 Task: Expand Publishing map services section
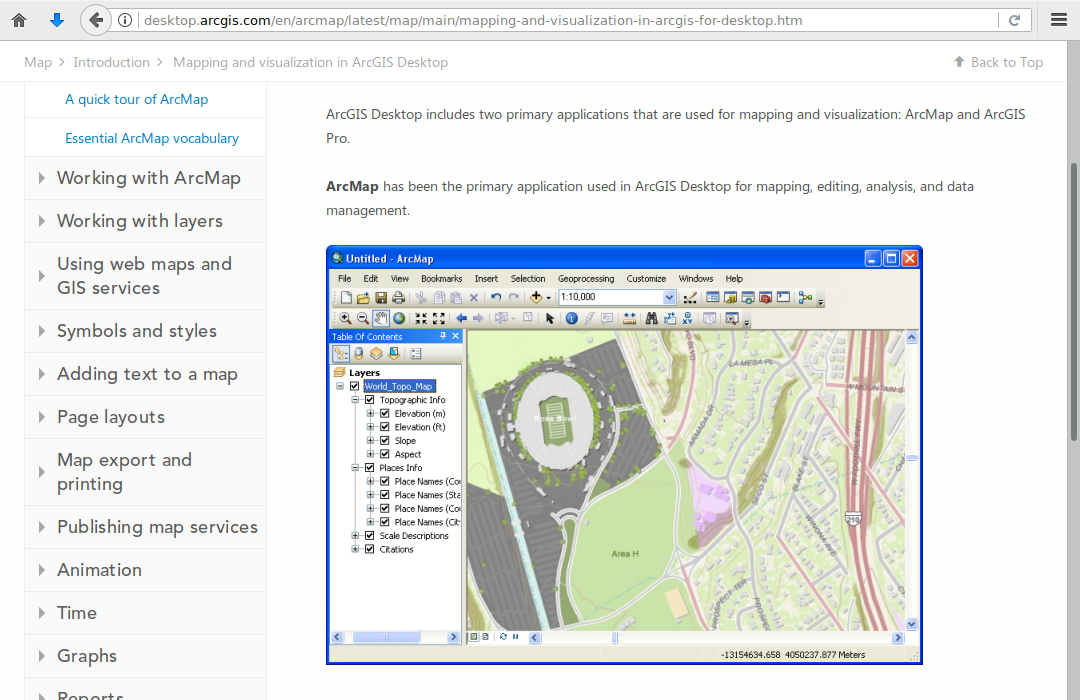pos(145,527)
